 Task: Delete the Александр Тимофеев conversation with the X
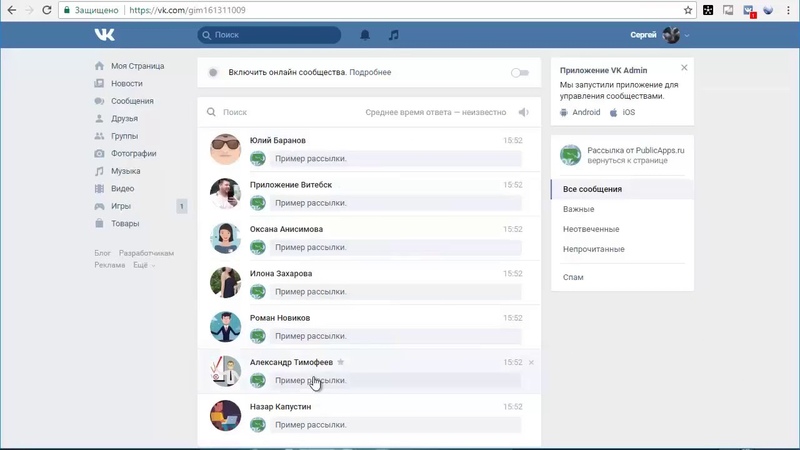click(531, 362)
